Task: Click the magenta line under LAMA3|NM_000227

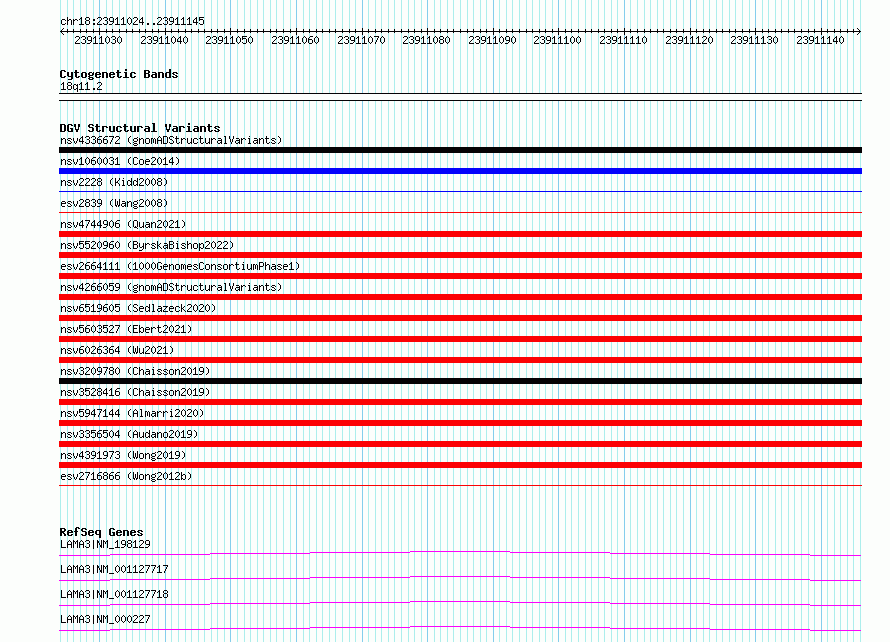Action: pos(460,628)
